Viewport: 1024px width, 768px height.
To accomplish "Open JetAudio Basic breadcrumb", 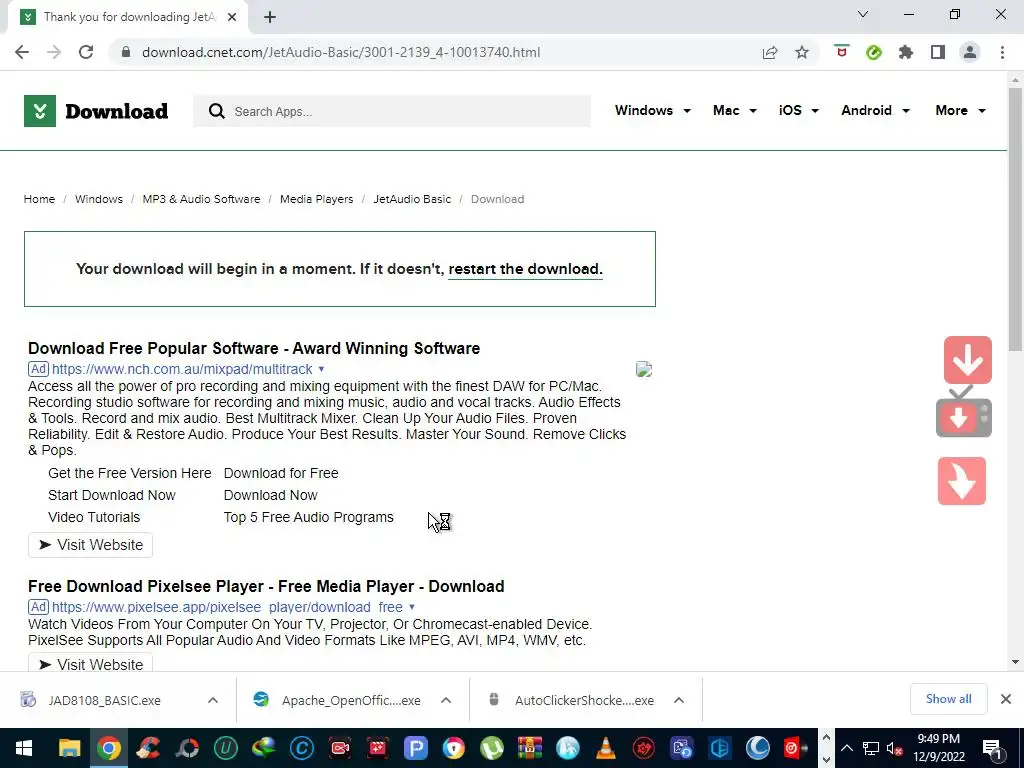I will 412,199.
